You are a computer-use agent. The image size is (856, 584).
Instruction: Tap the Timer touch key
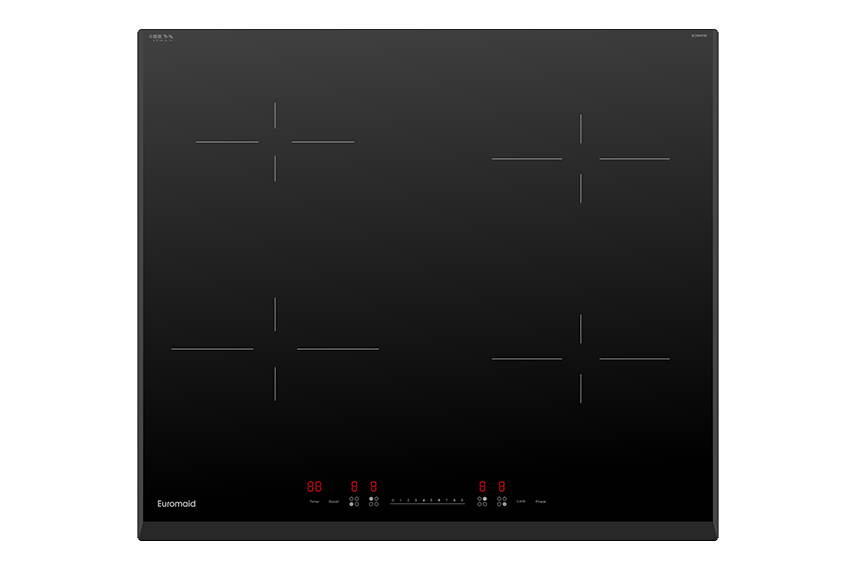pyautogui.click(x=314, y=502)
